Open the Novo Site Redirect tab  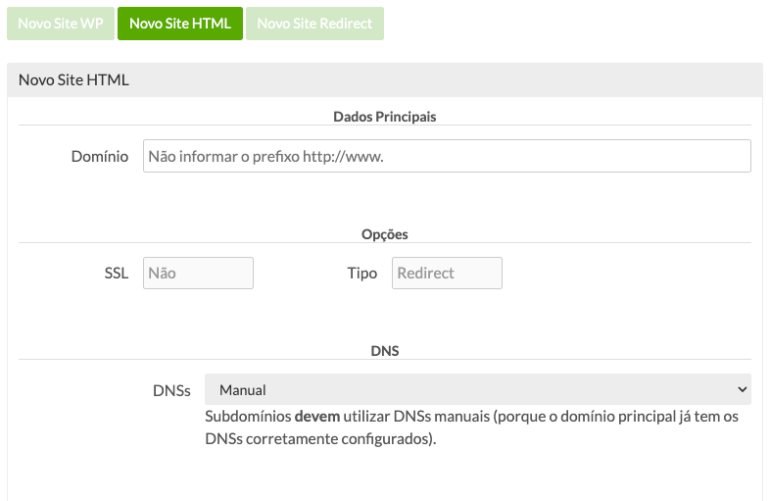click(x=315, y=24)
